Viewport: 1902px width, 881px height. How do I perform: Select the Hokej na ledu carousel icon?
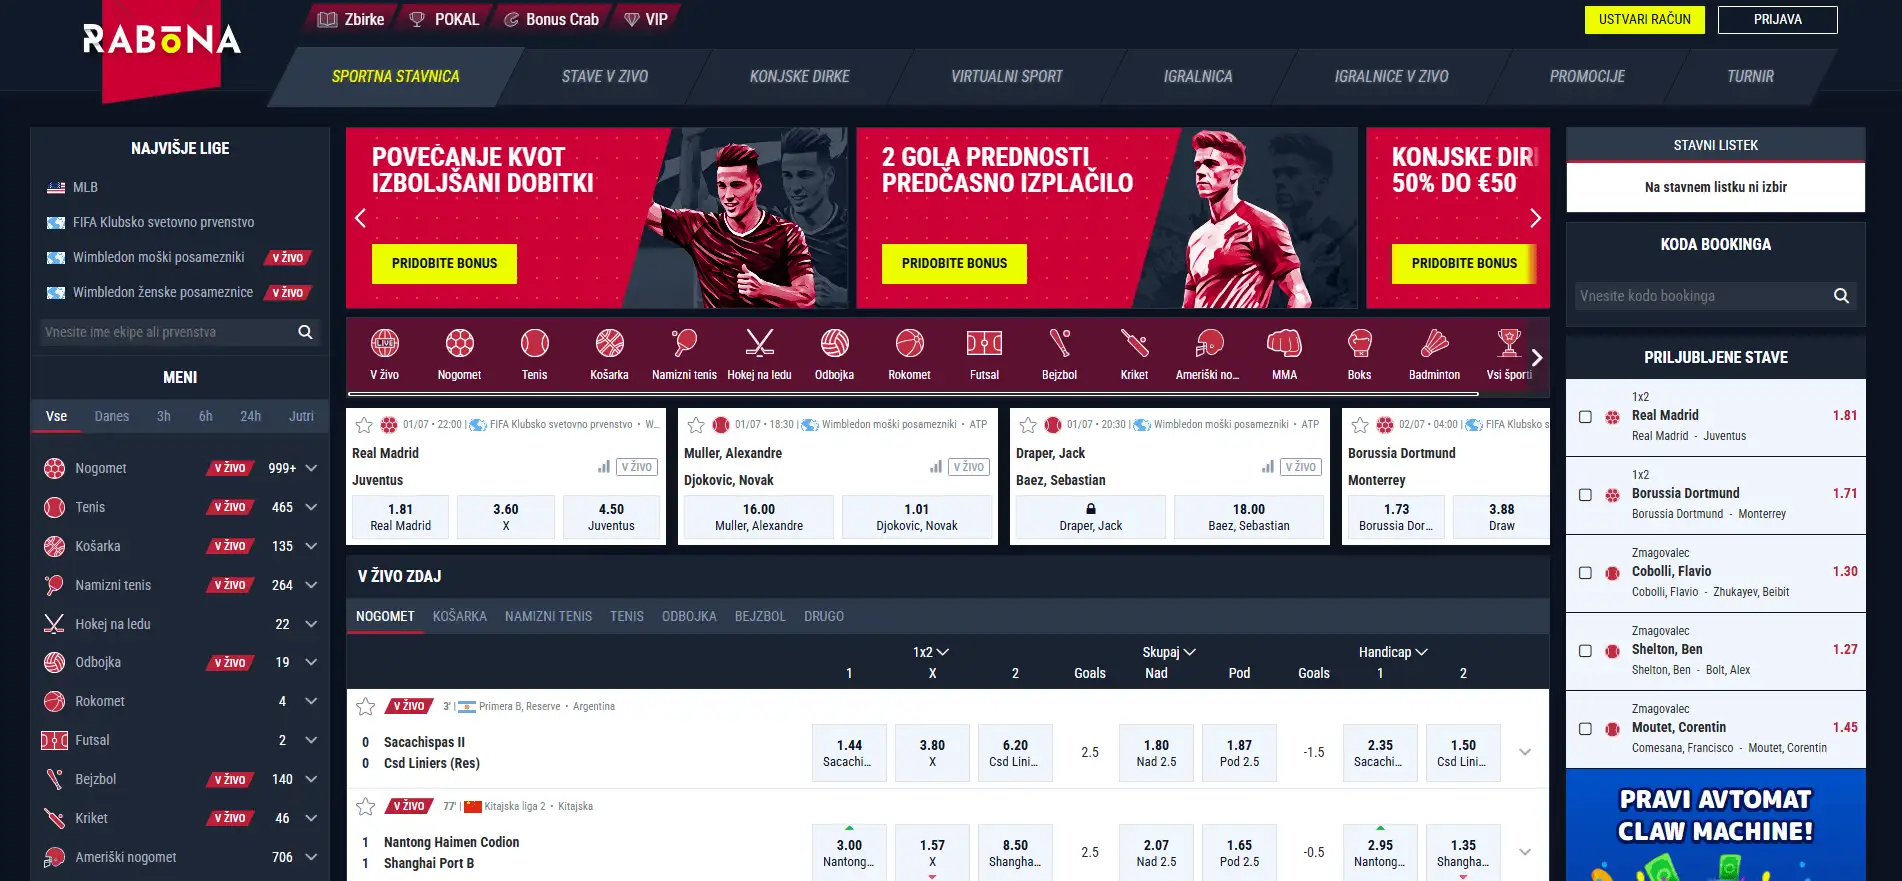(759, 344)
